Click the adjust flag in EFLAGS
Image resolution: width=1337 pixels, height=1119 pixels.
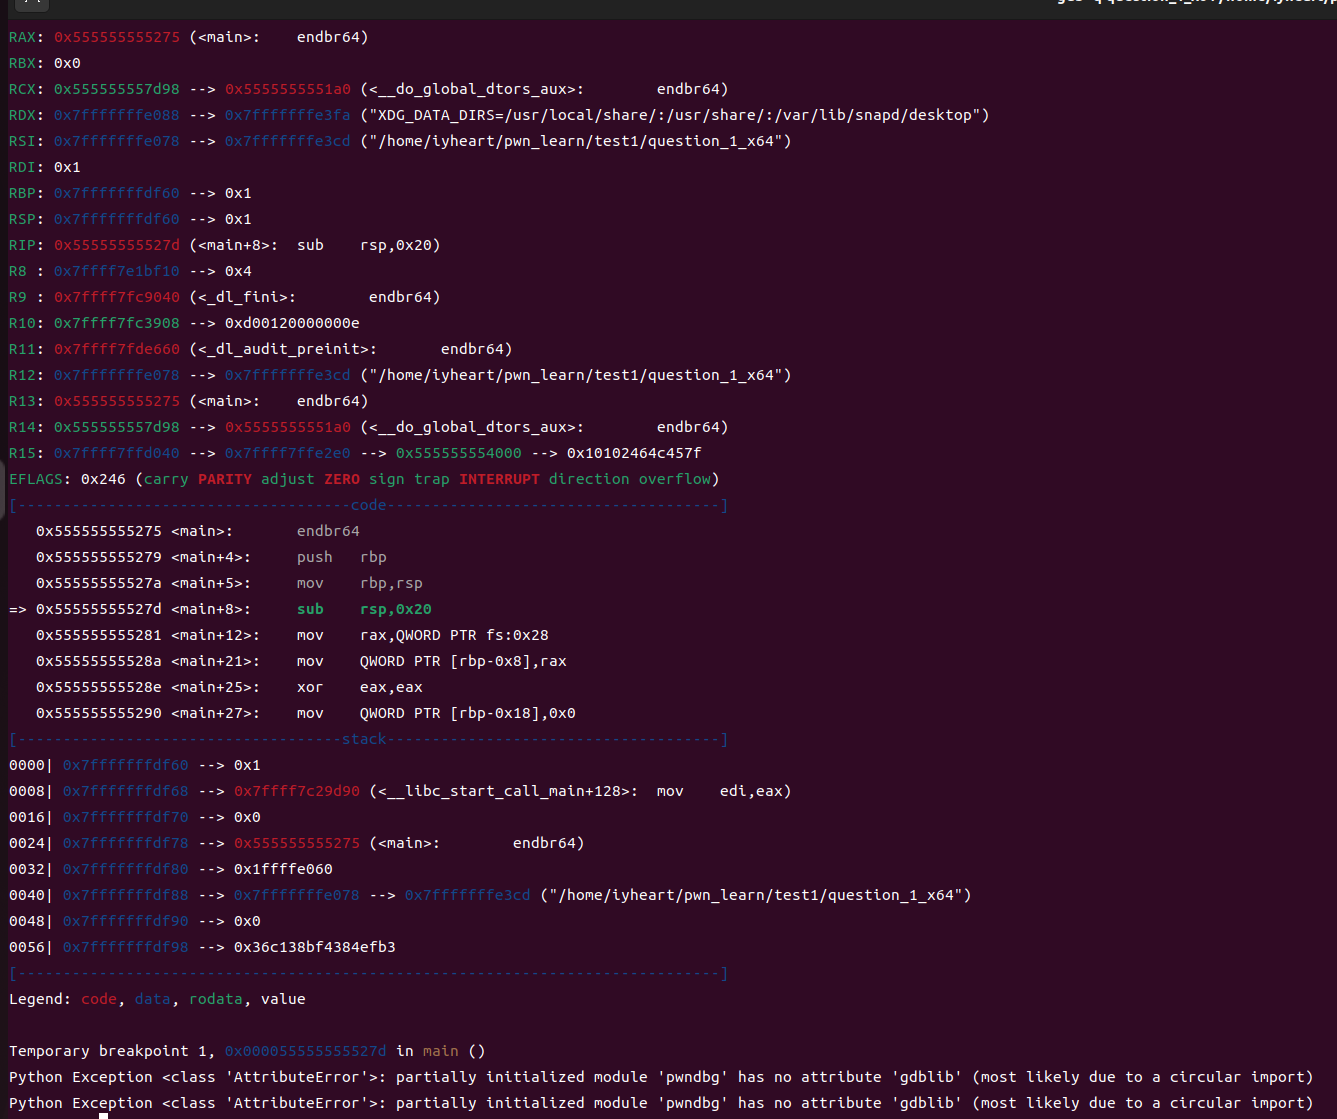[288, 479]
